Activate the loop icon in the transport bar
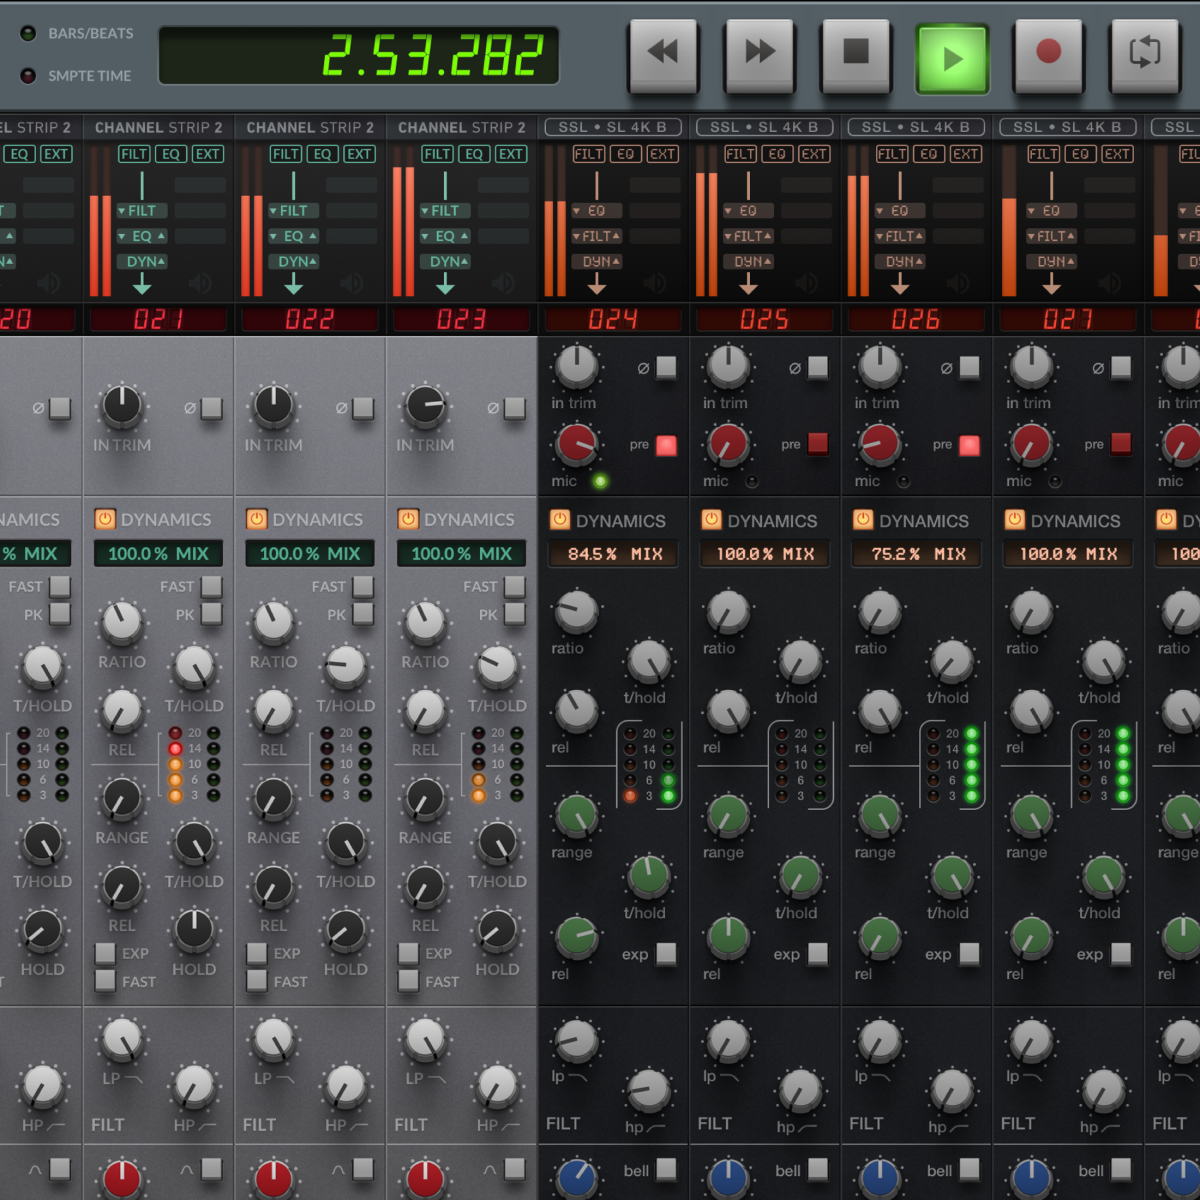Image resolution: width=1200 pixels, height=1200 pixels. click(x=1144, y=55)
